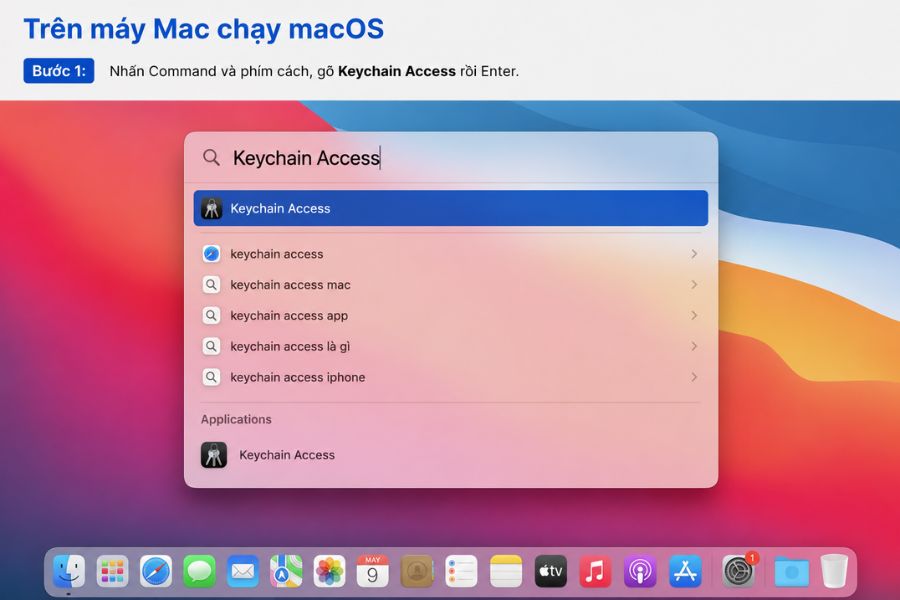
Task: Choose the 'keychain access app' suggestion
Action: coord(451,316)
